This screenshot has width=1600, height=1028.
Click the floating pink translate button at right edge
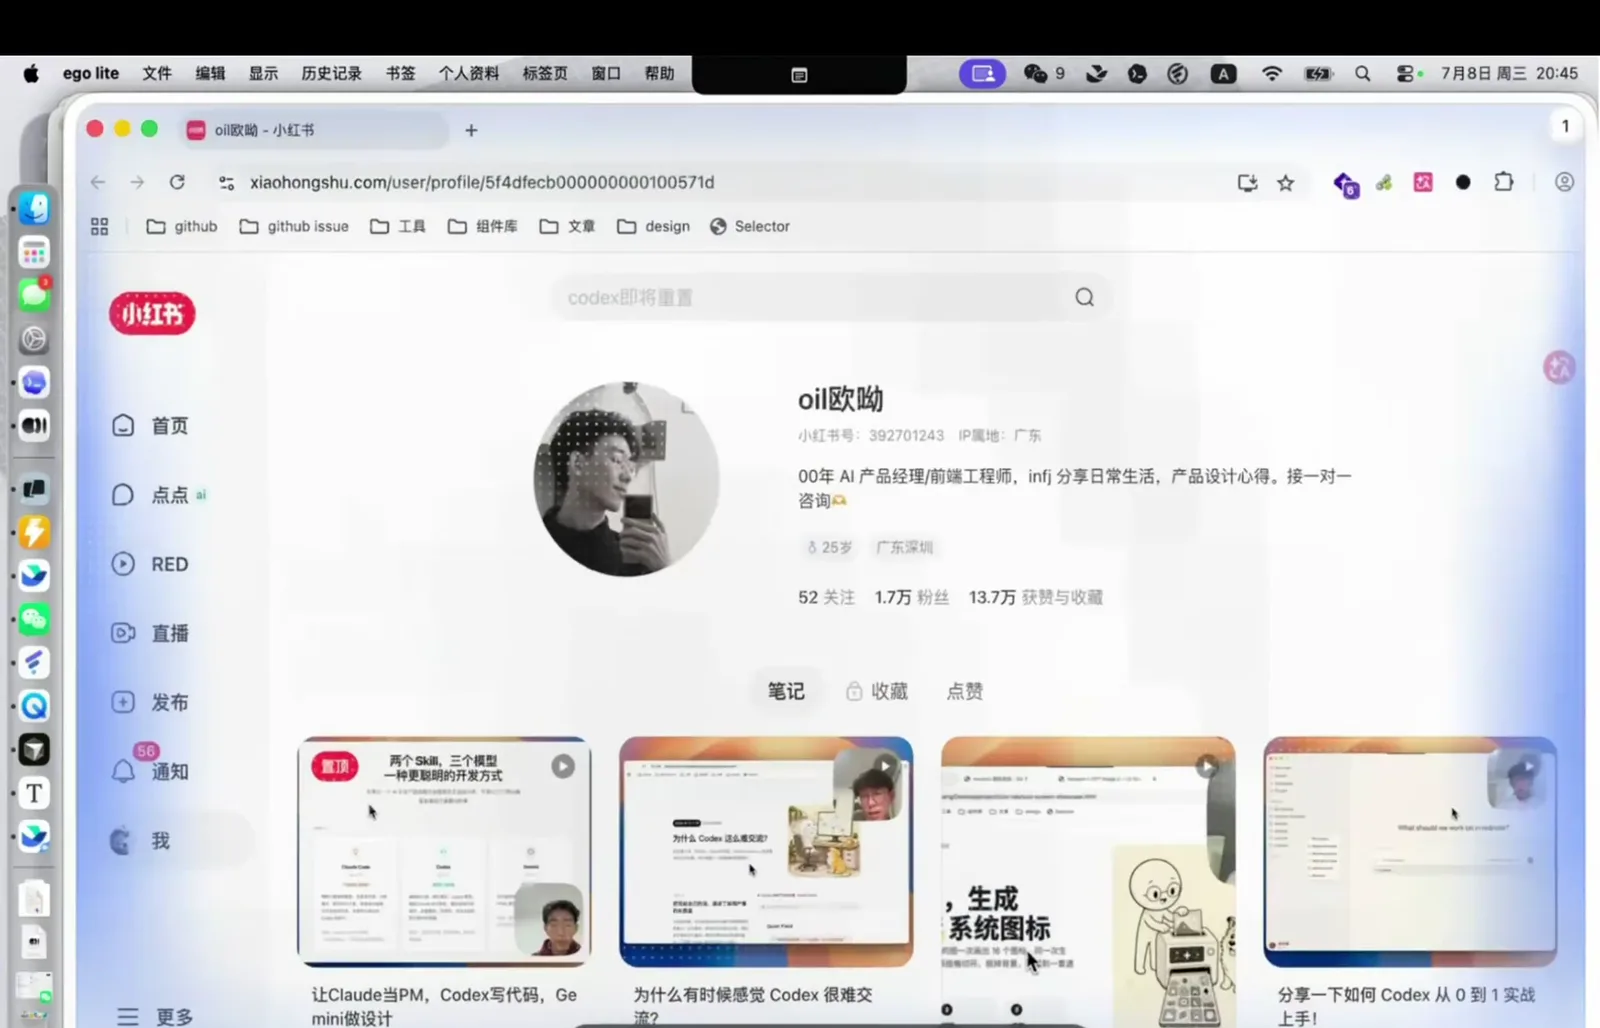click(1559, 368)
